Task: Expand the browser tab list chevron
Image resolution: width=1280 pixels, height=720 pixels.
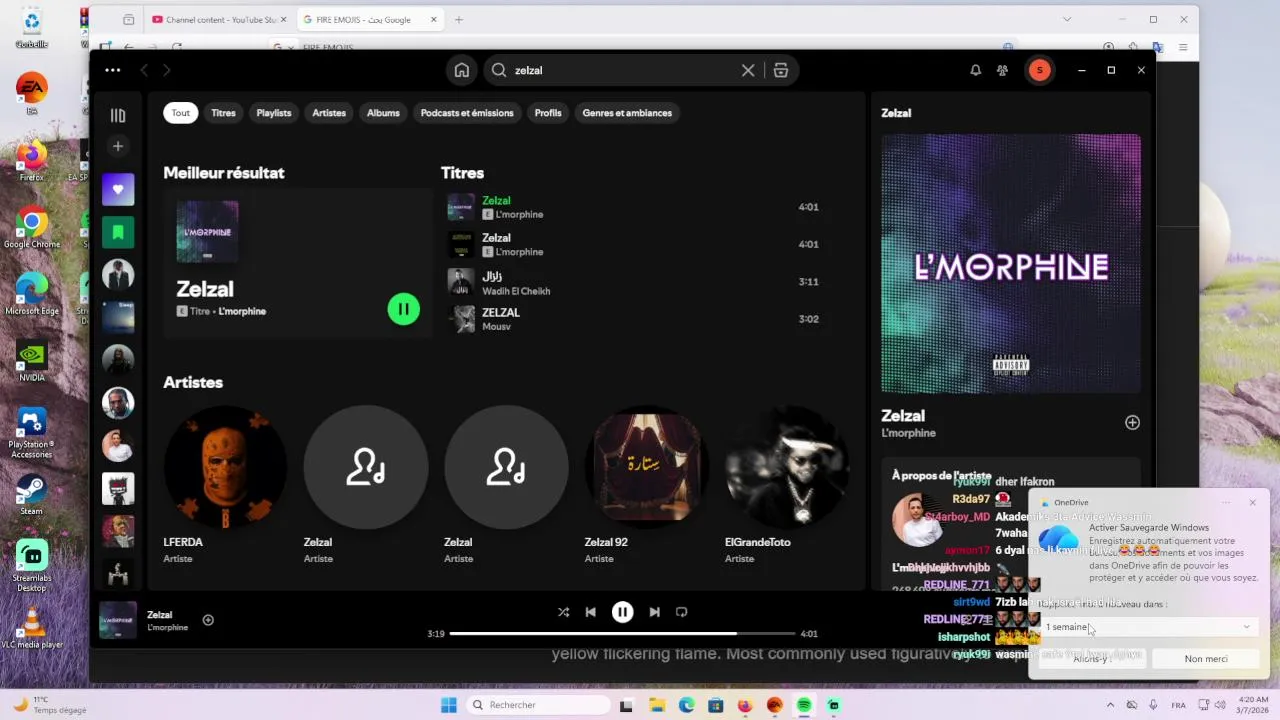Action: click(1067, 20)
